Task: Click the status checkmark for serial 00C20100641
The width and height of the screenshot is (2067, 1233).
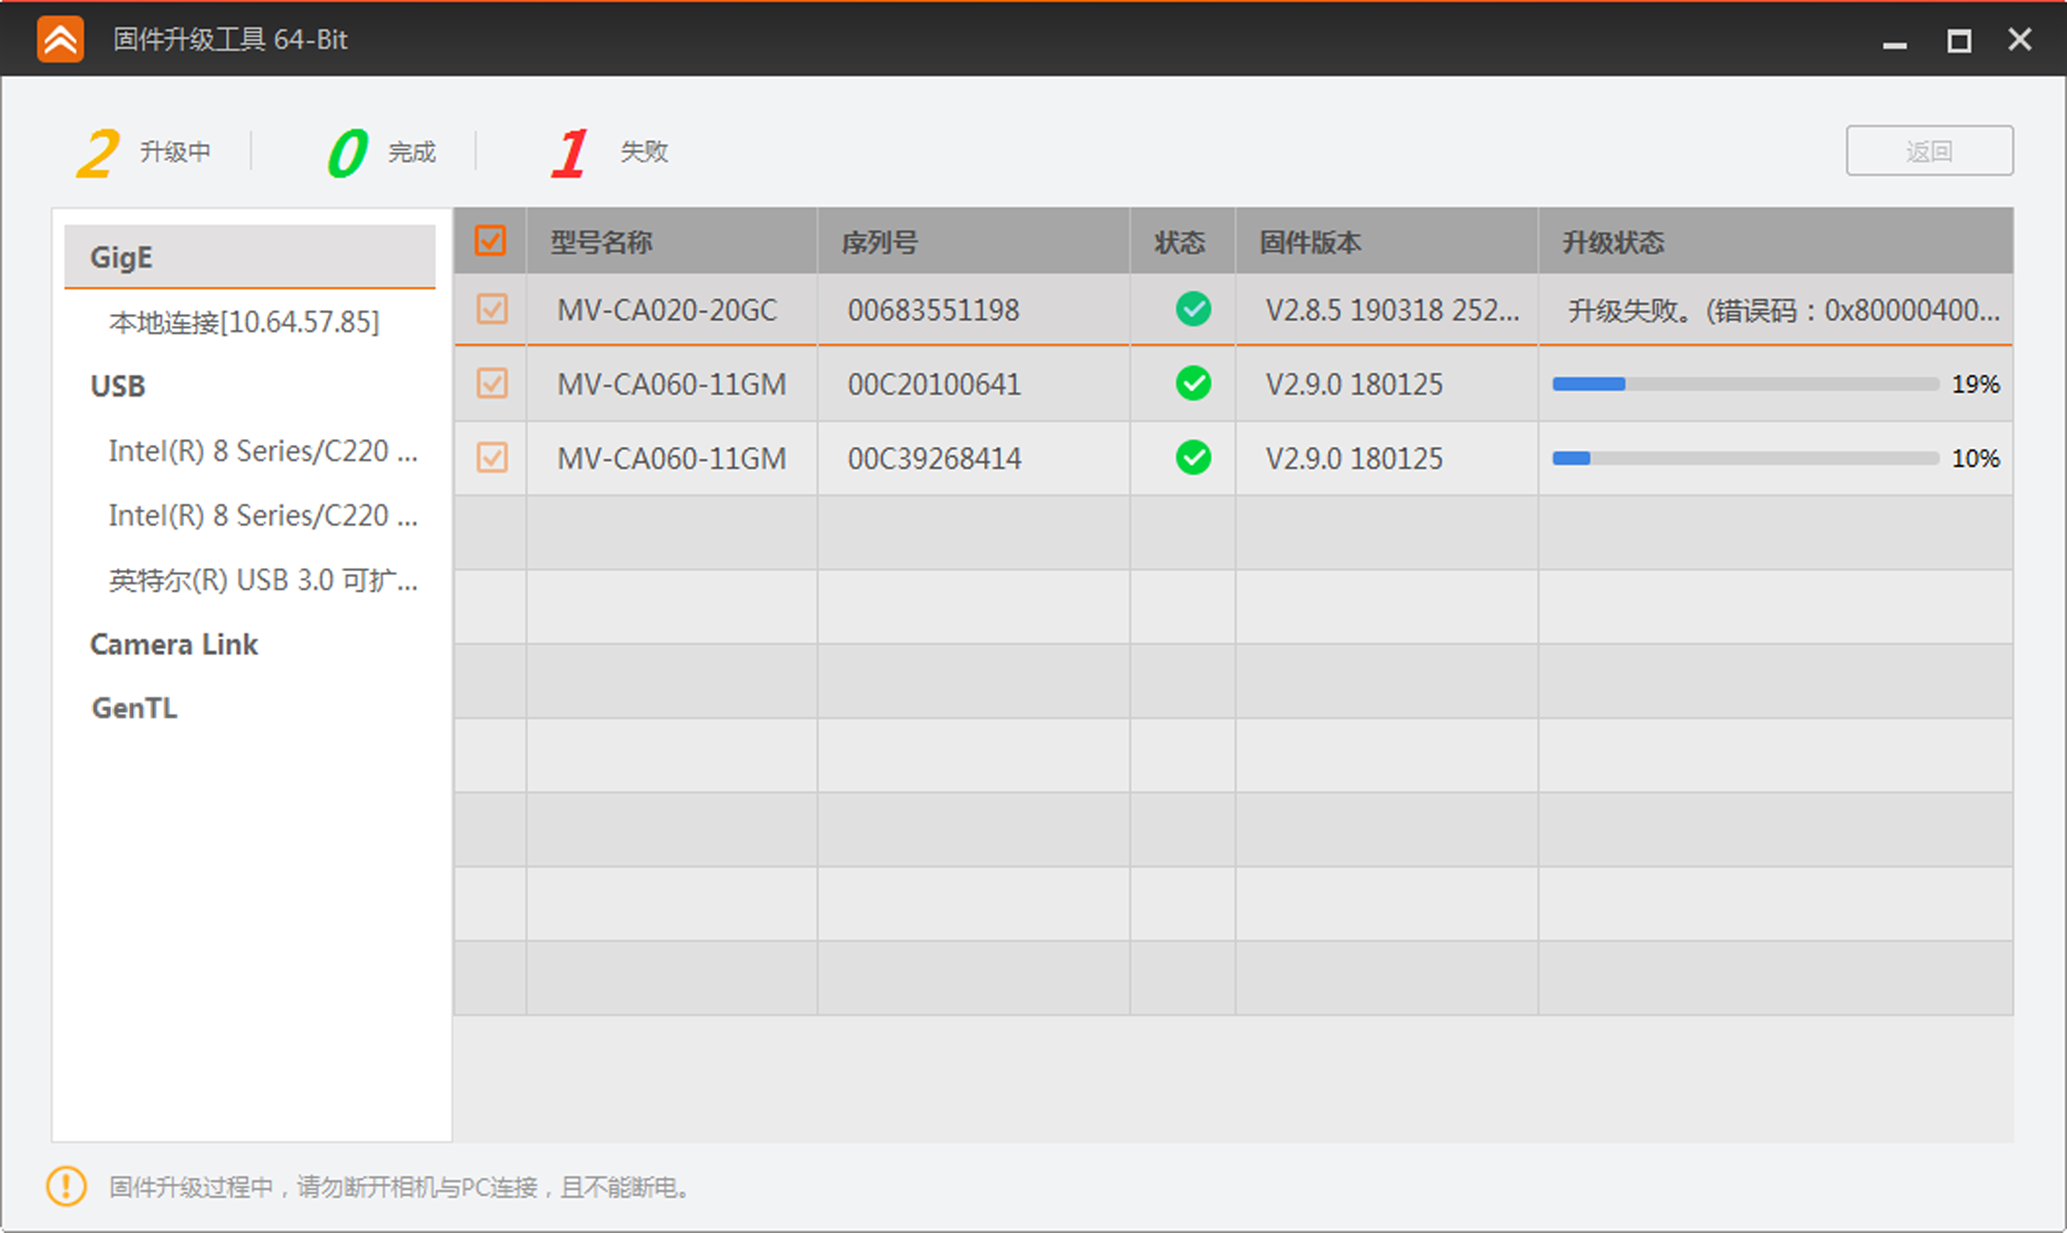Action: (x=1192, y=384)
